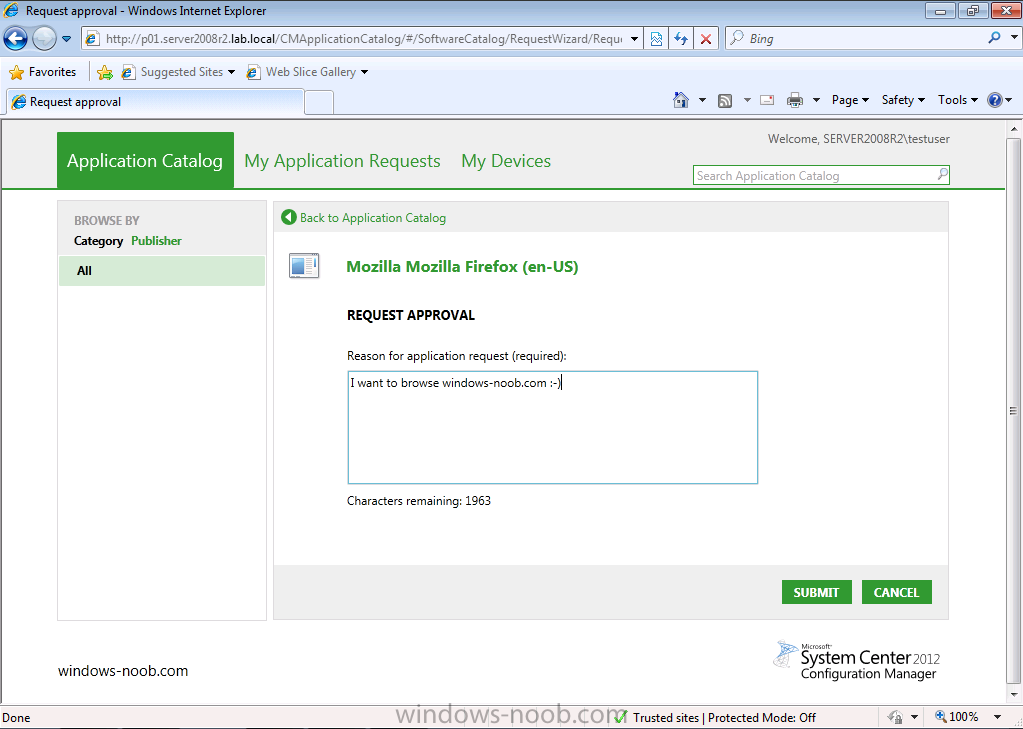
Task: Stop loading with the red X icon
Action: [706, 39]
